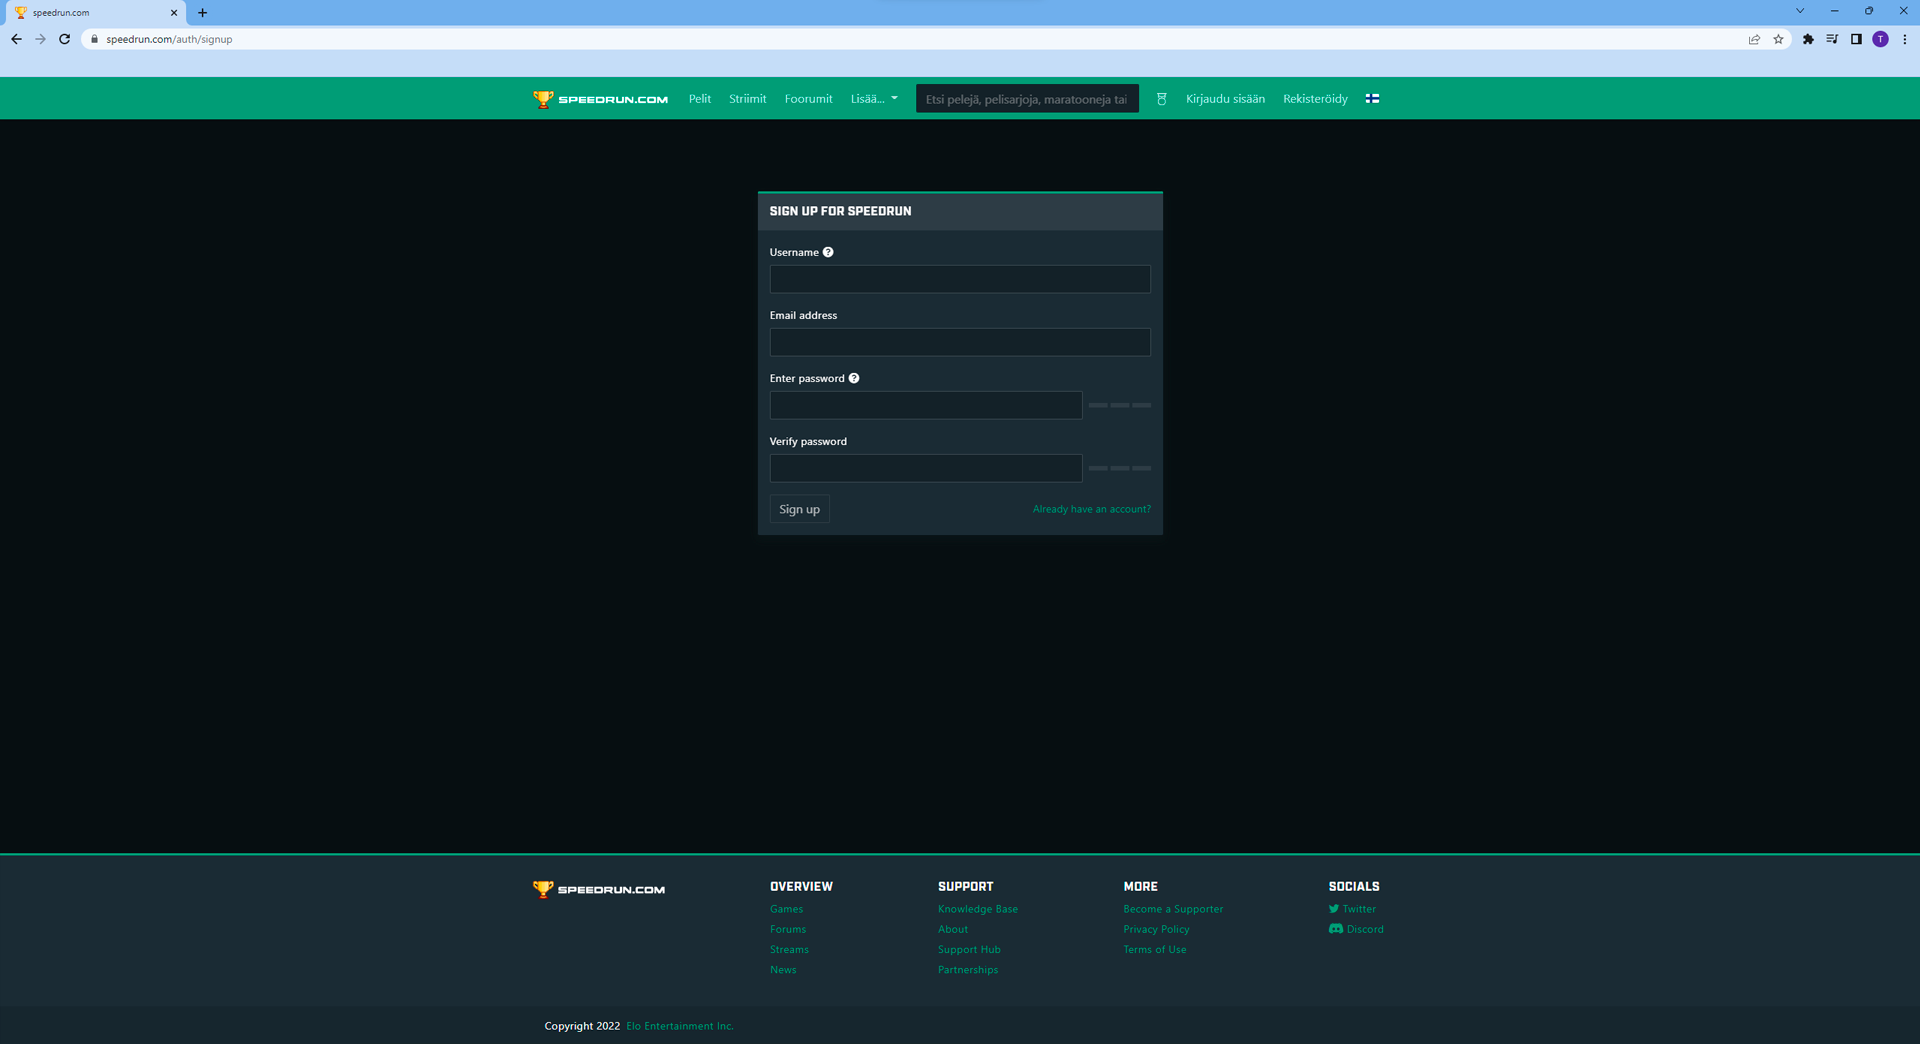The image size is (1920, 1044).
Task: Open the Discord link in the footer
Action: [x=1364, y=929]
